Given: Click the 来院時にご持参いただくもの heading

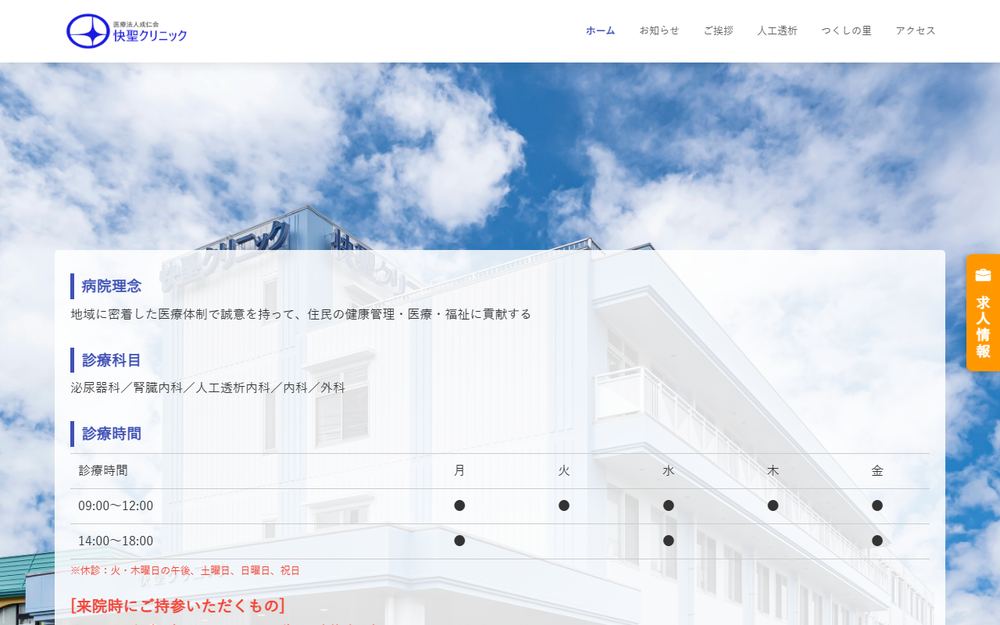Looking at the screenshot, I should 178,605.
